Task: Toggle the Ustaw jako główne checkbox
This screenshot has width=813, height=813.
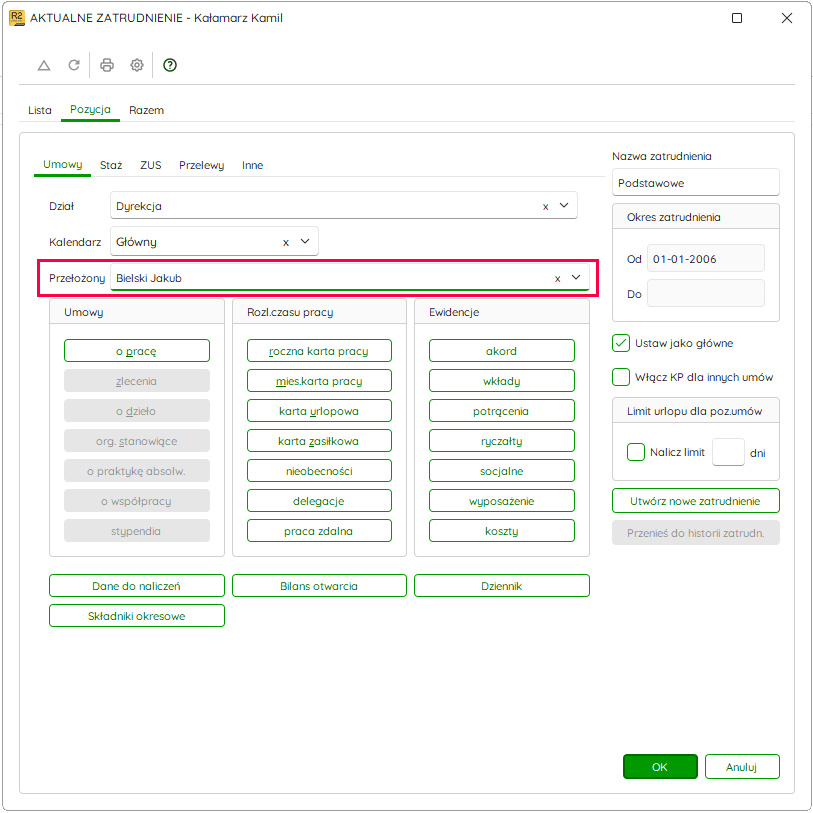Action: [621, 343]
